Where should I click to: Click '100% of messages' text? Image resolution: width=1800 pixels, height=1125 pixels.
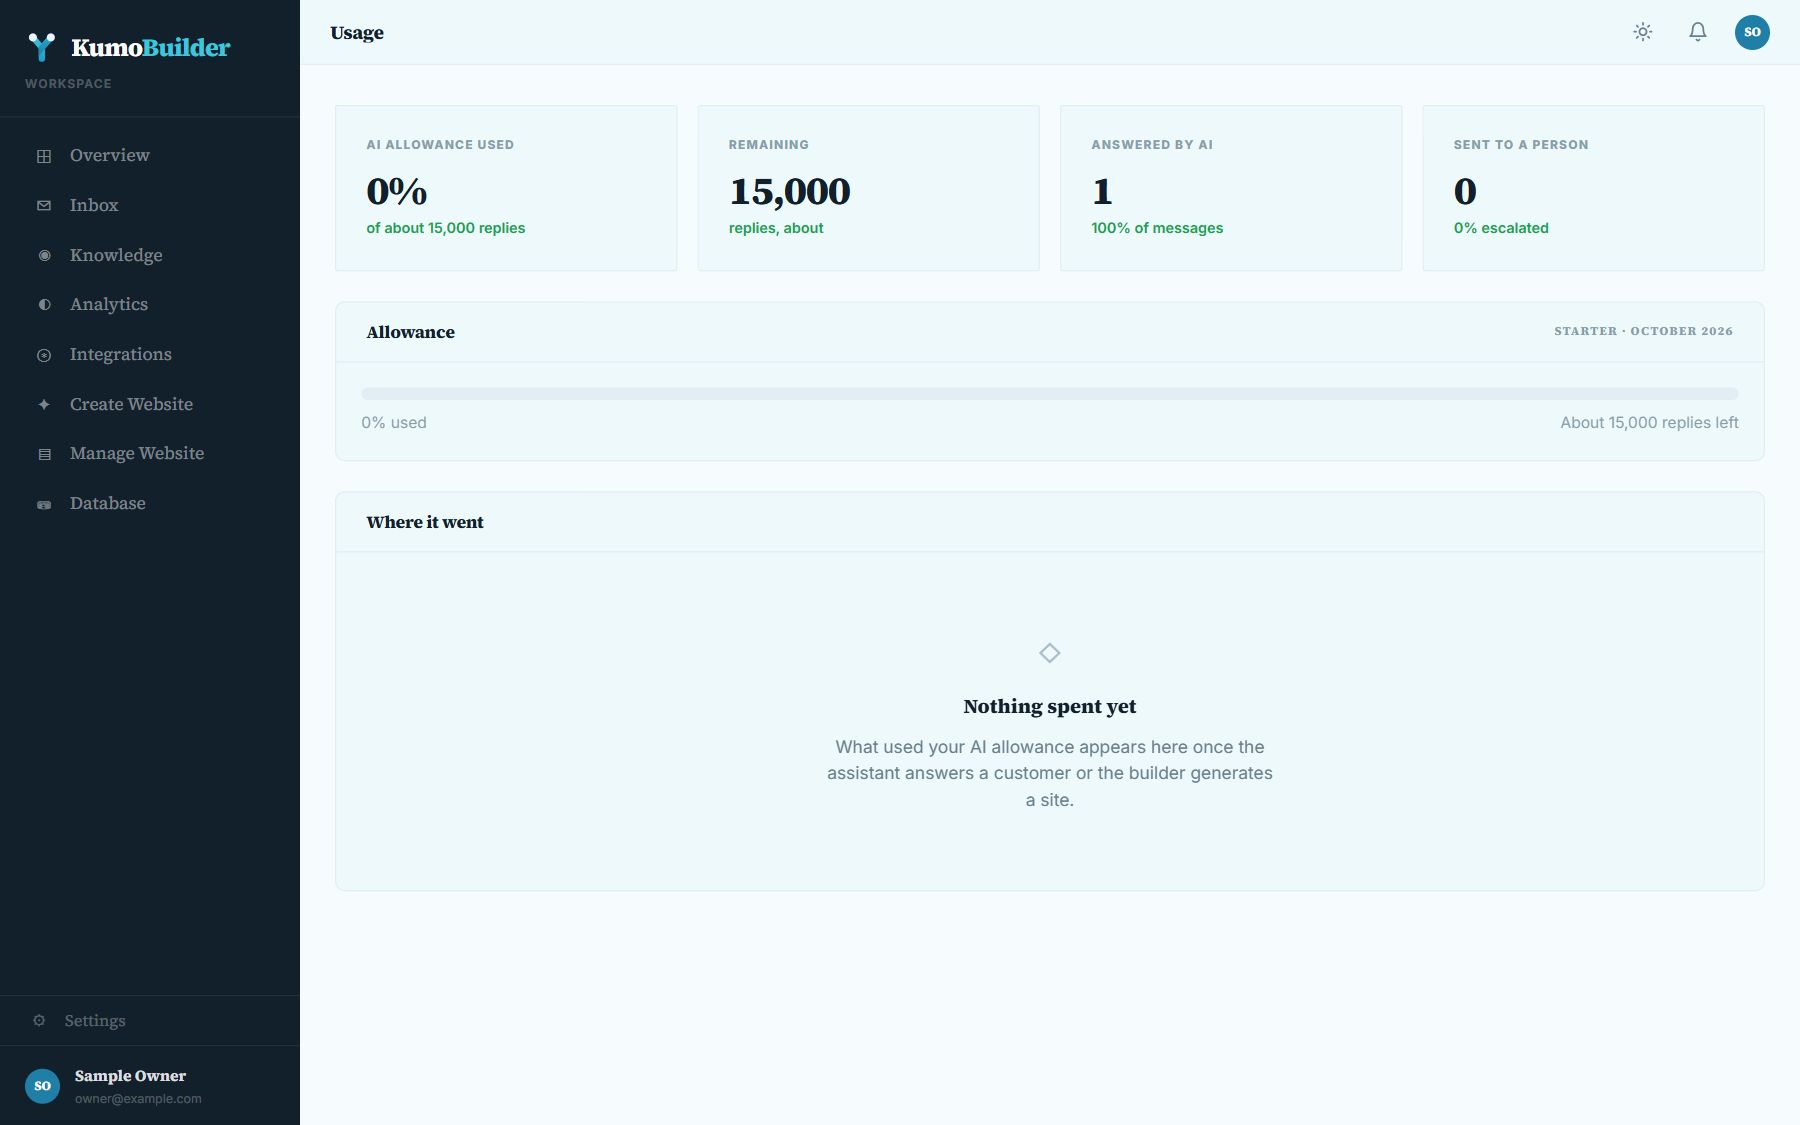[x=1157, y=228]
